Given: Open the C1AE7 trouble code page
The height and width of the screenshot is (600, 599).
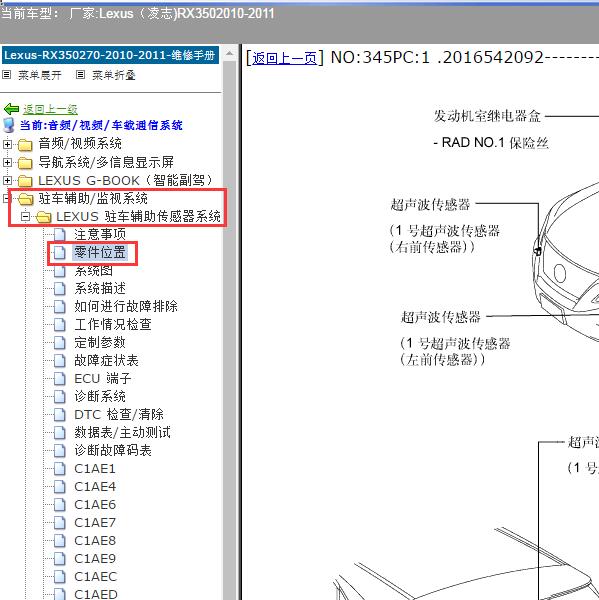Looking at the screenshot, I should (95, 523).
